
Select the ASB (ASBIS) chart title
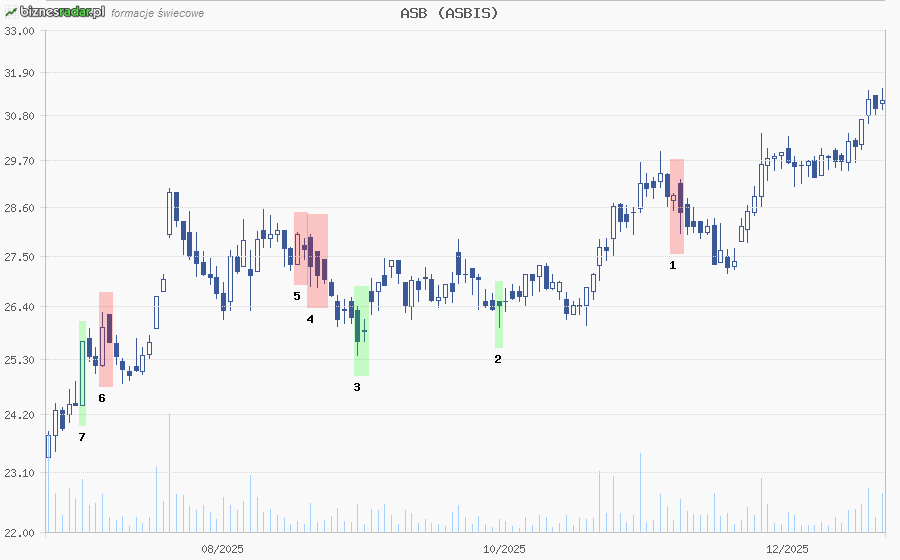[x=449, y=13]
